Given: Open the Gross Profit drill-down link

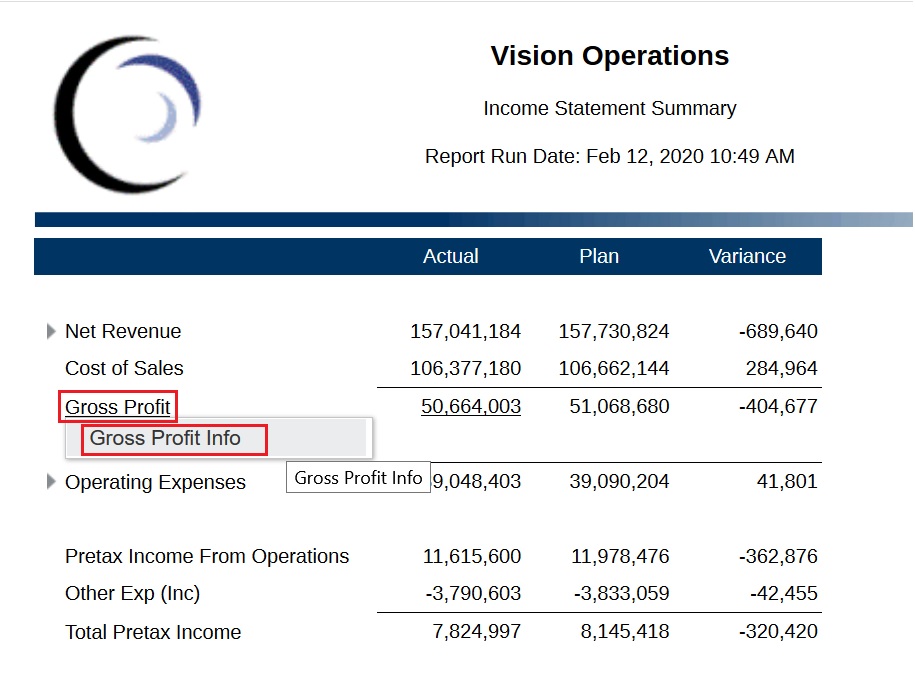Looking at the screenshot, I should [117, 406].
